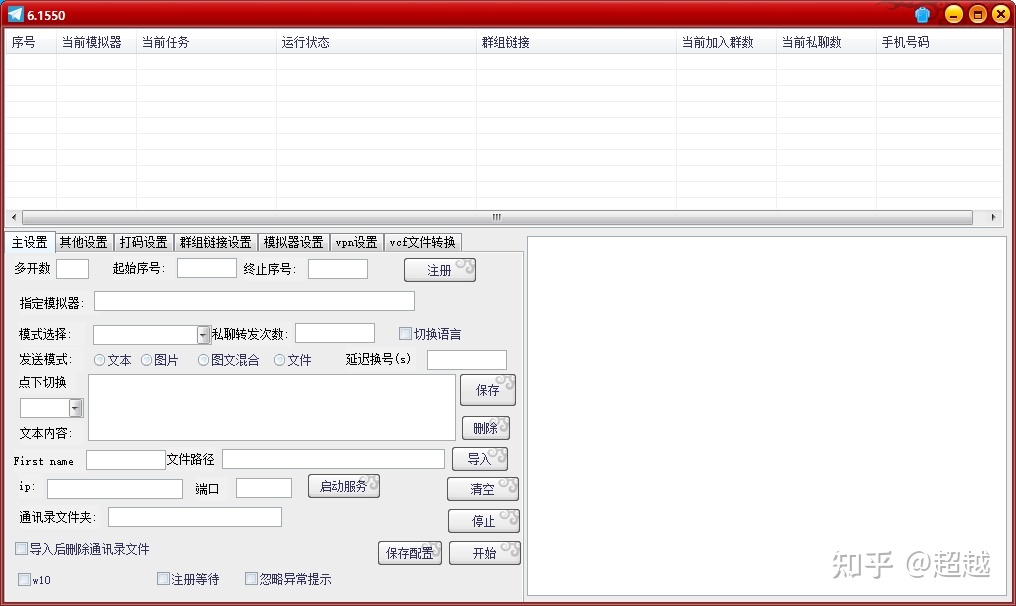This screenshot has width=1016, height=606.
Task: Click the 群组链接 column header
Action: click(x=576, y=42)
